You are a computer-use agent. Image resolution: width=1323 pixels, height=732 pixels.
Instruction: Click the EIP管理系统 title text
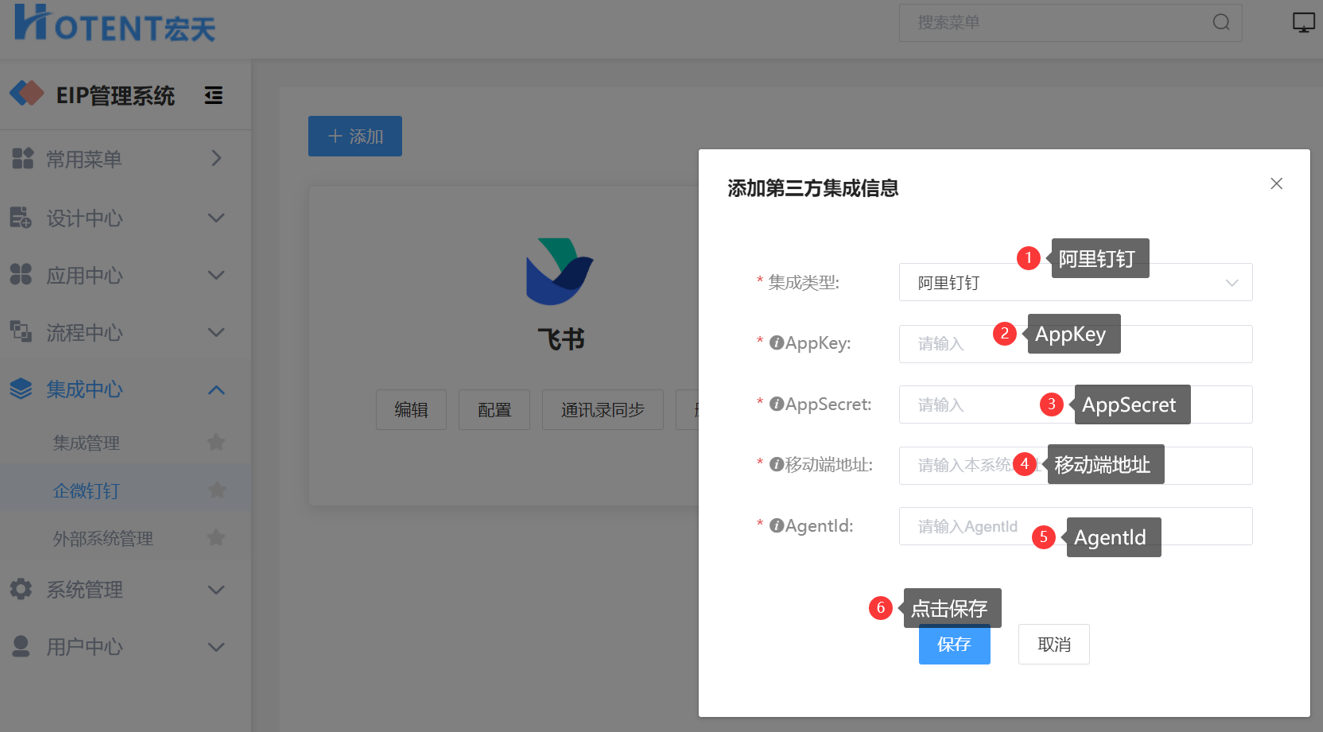[115, 96]
